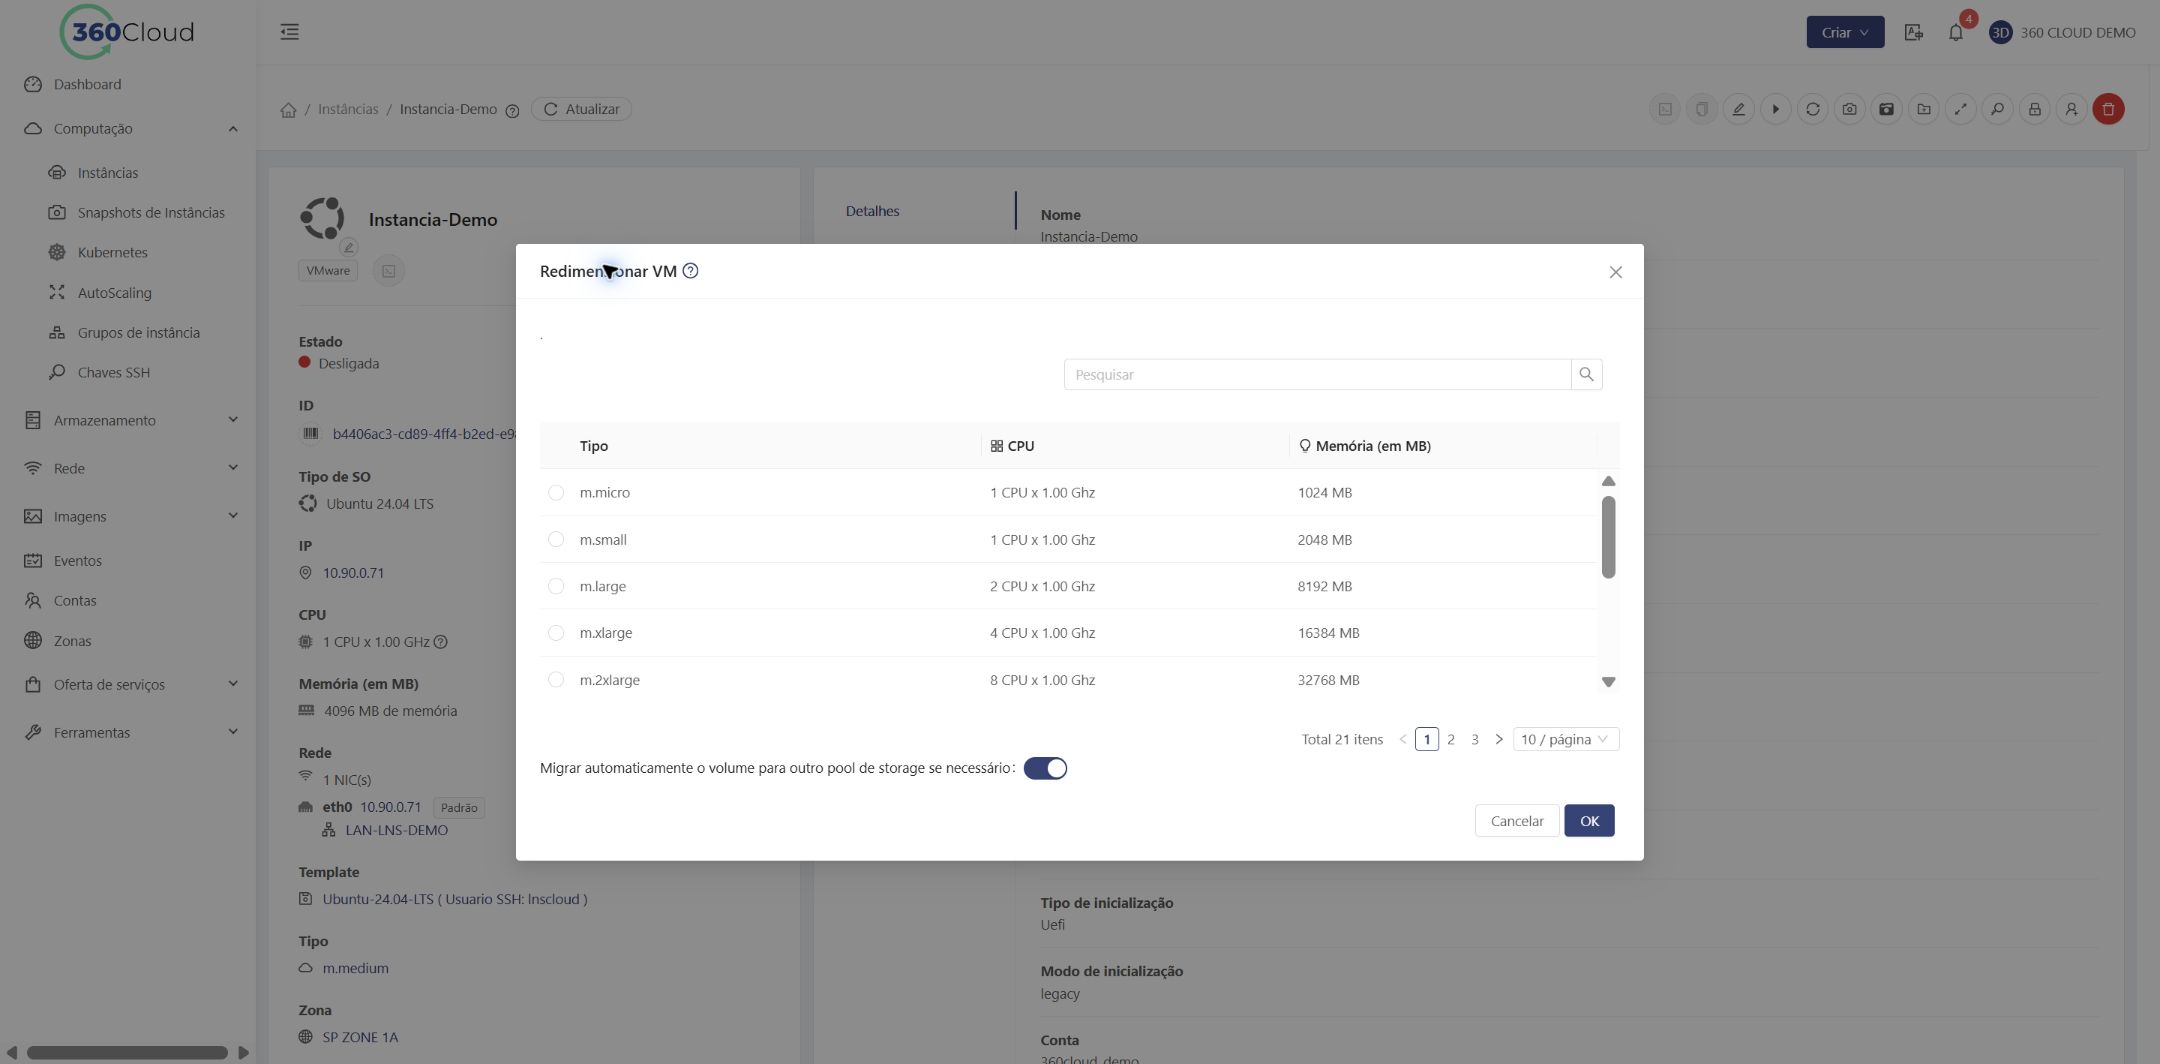Toggle automatic volume migration switch
The image size is (2160, 1064).
(x=1045, y=768)
